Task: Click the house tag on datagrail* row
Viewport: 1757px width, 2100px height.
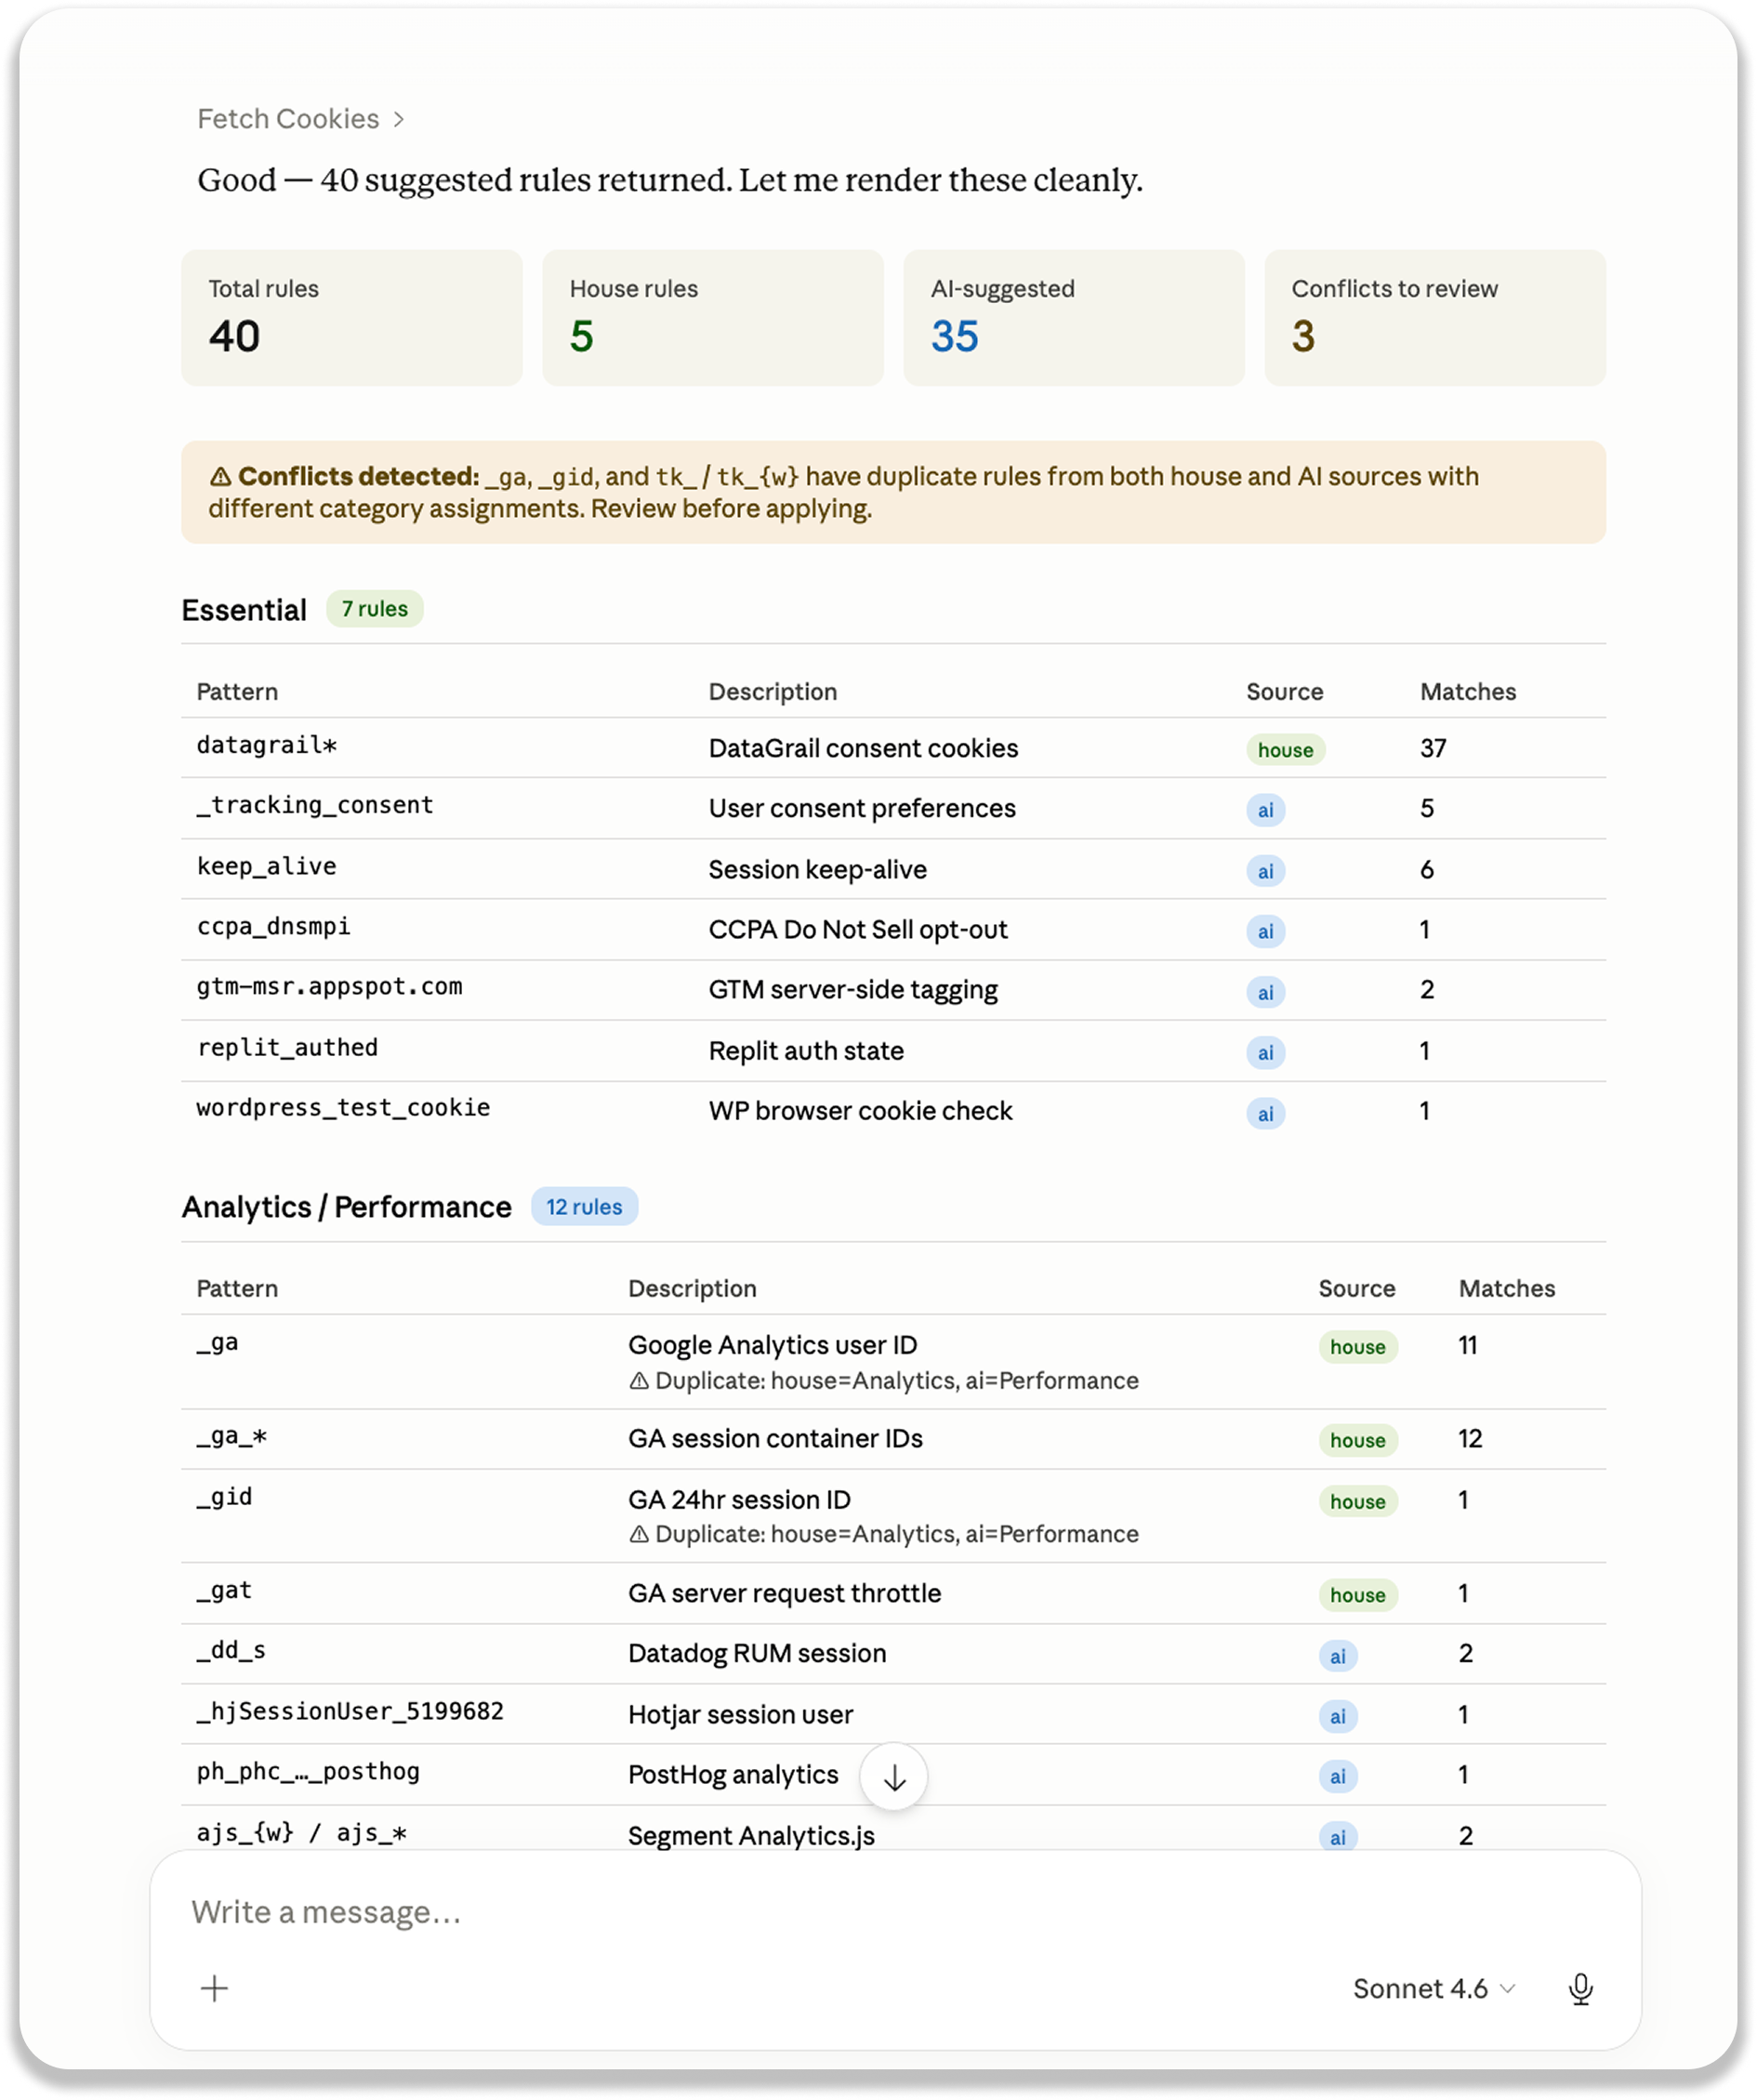Action: coord(1285,750)
